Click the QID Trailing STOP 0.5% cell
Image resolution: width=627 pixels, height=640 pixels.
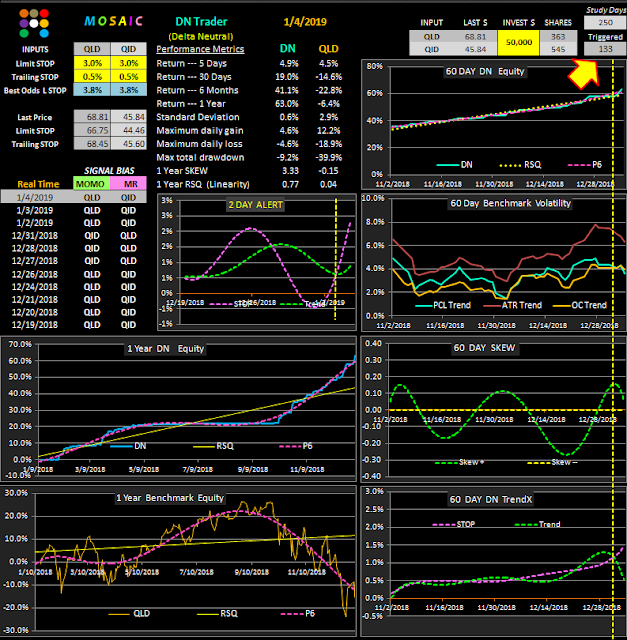129,77
